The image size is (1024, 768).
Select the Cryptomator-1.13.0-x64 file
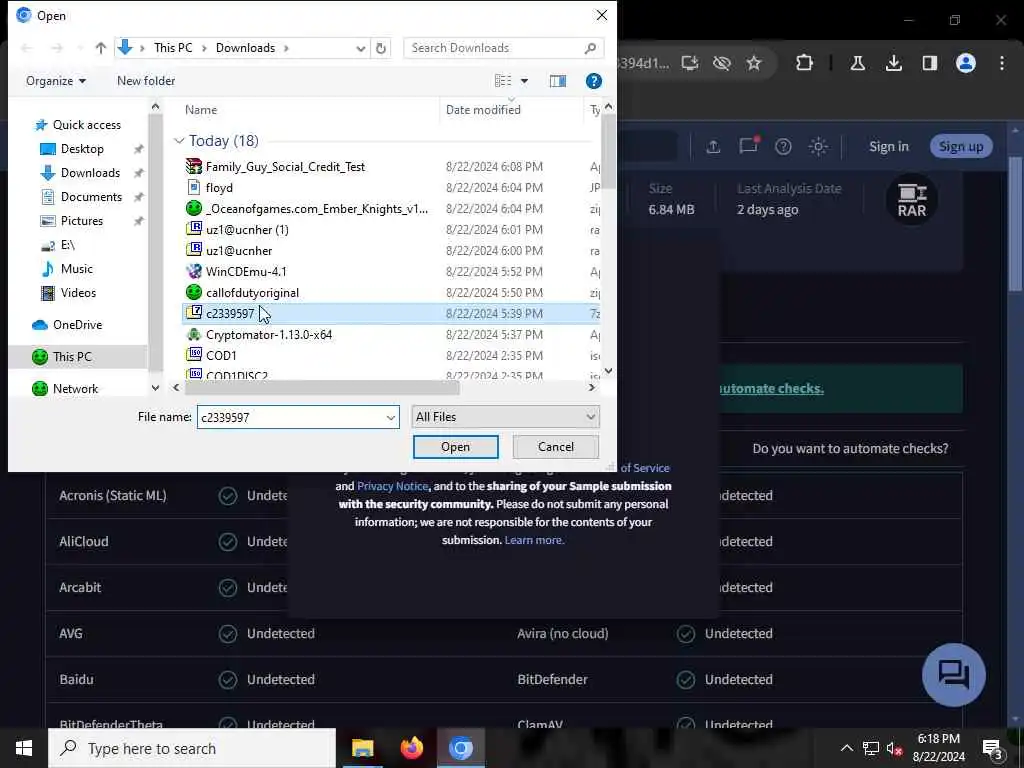268,334
